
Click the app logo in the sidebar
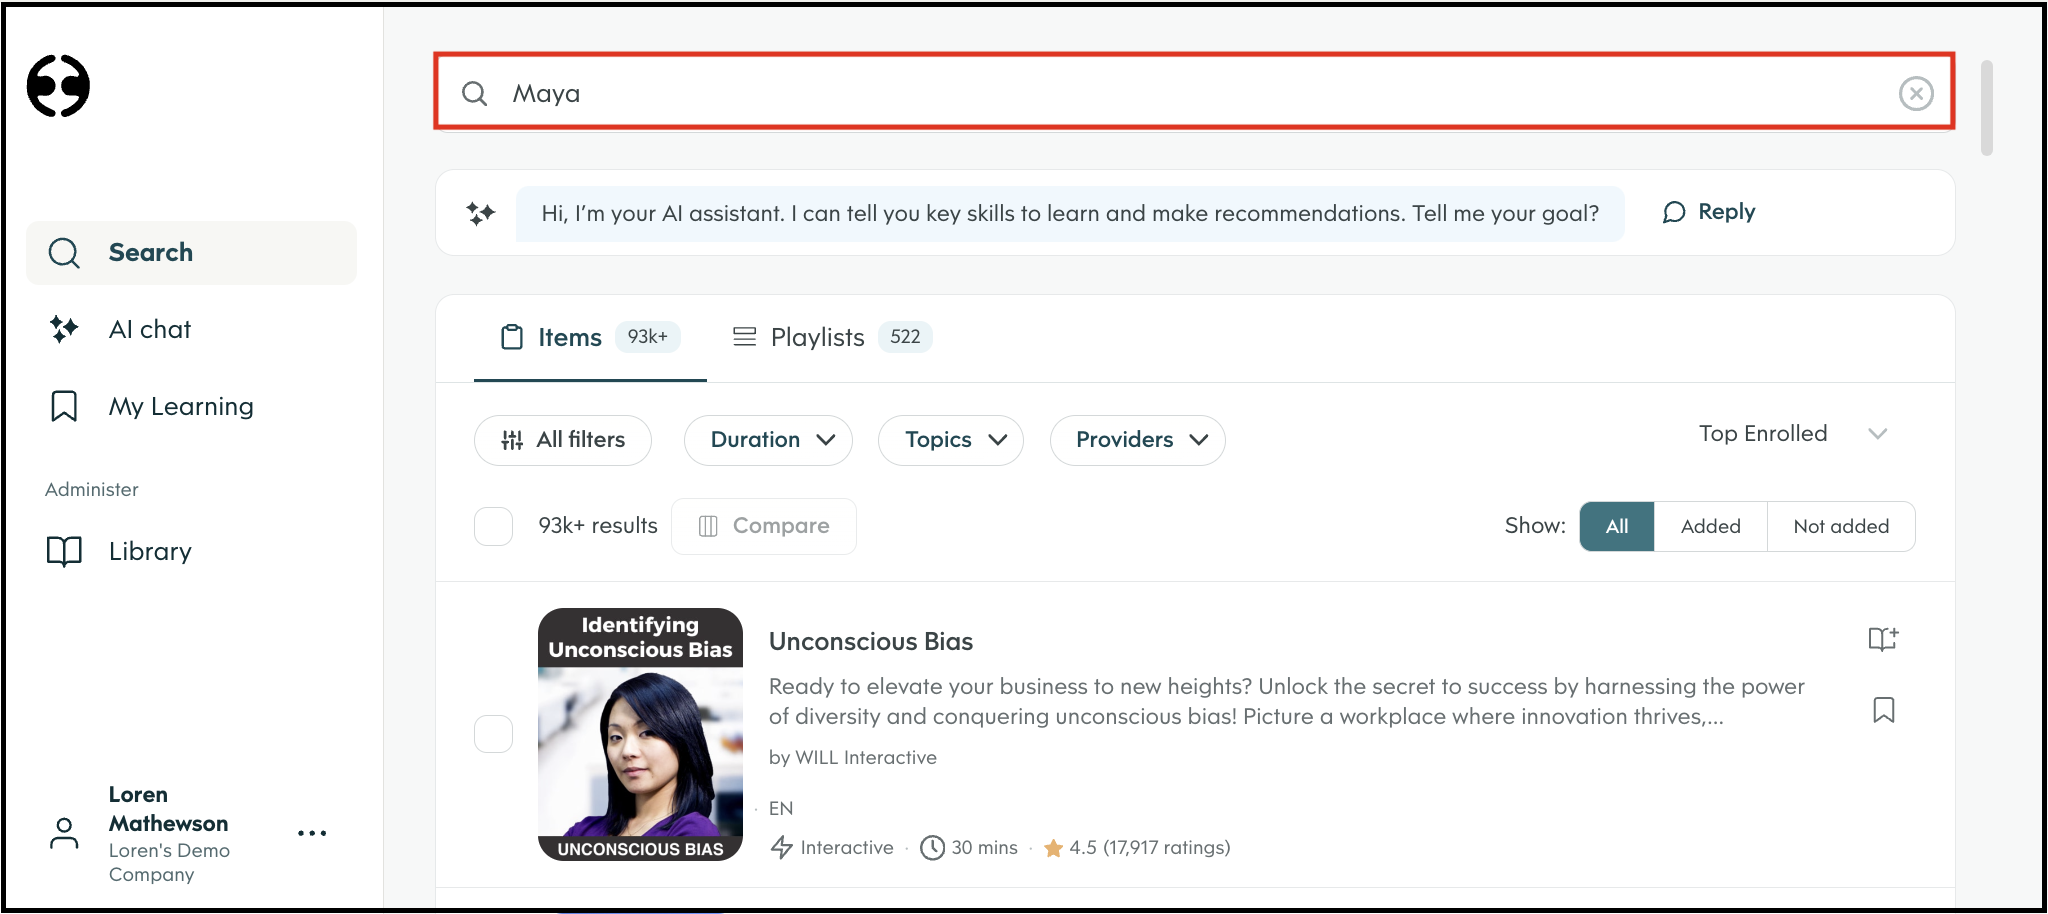[58, 86]
